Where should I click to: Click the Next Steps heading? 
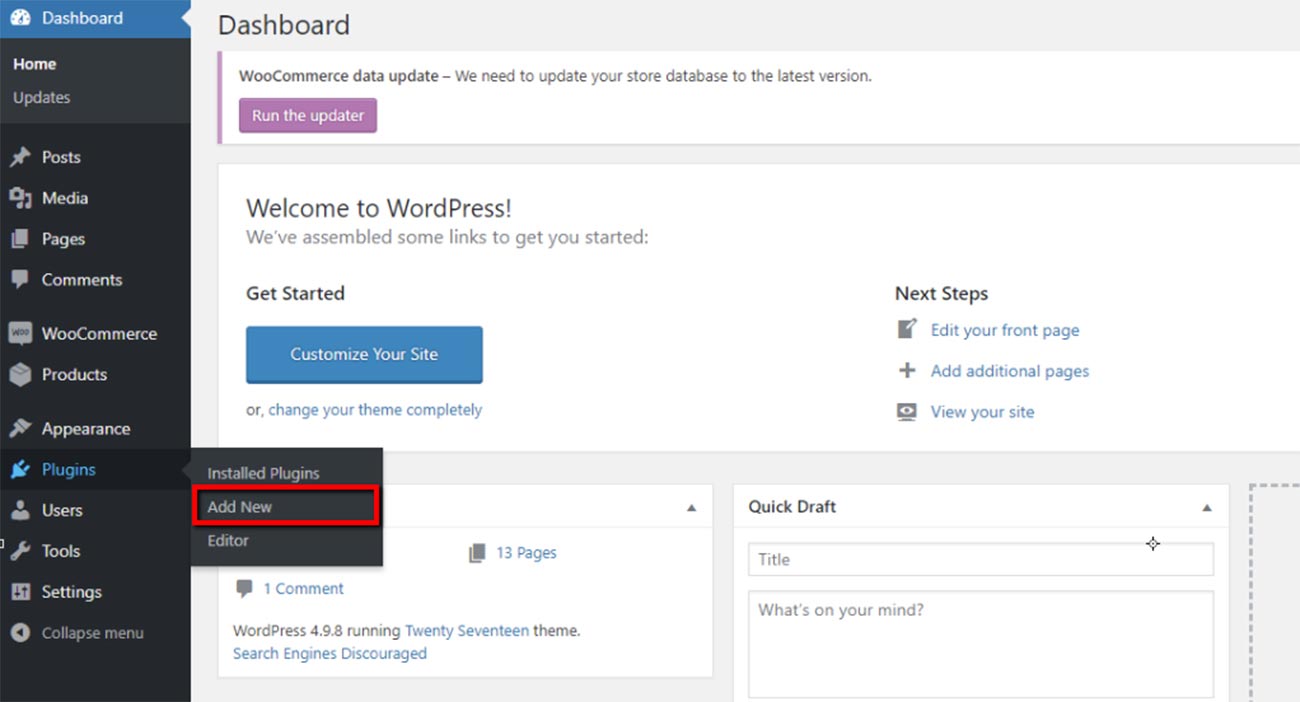(941, 293)
